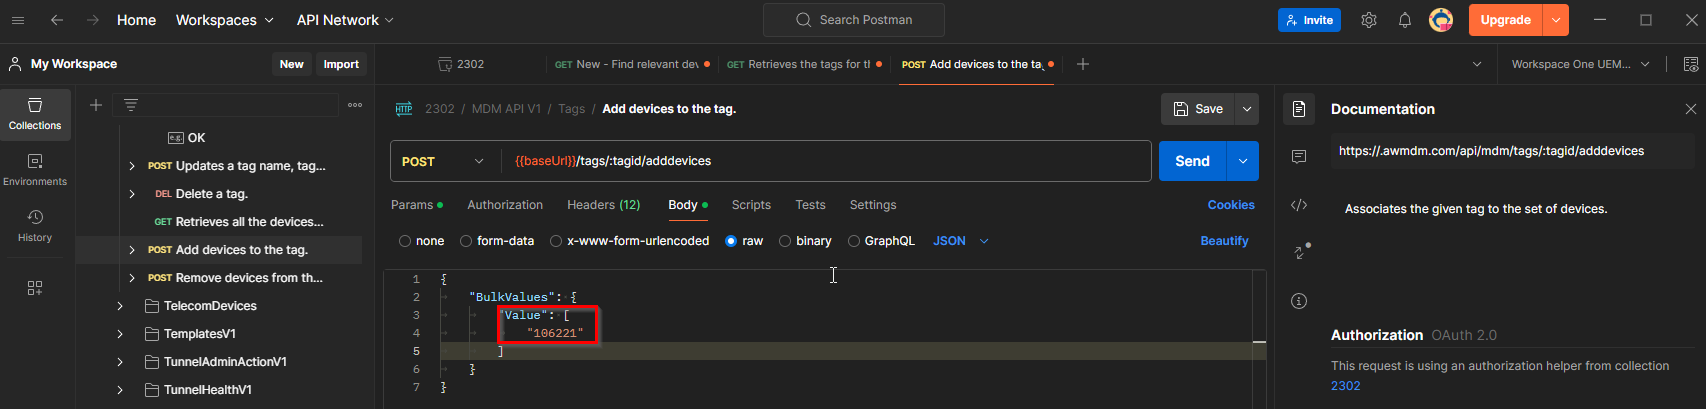The image size is (1706, 409).
Task: Expand the TelecomDevices folder
Action: [120, 306]
